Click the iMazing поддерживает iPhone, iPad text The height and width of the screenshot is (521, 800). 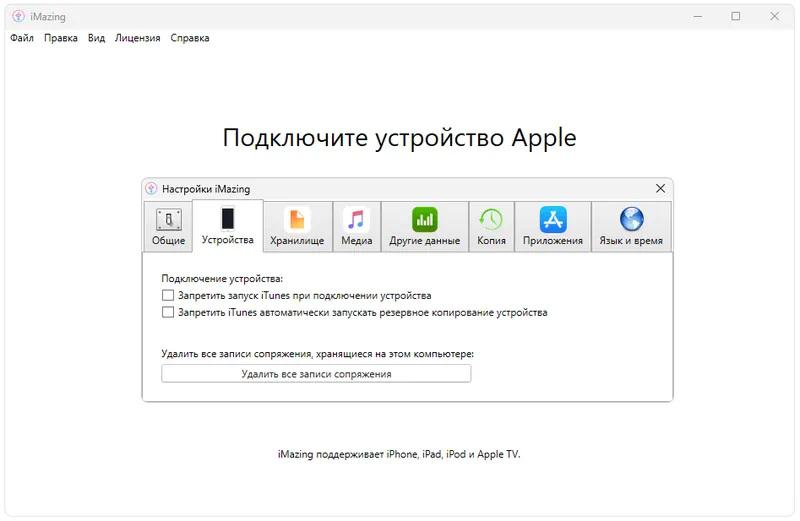[x=399, y=454]
